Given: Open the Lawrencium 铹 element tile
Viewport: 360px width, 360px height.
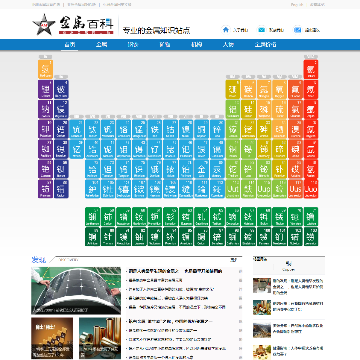Looking at the screenshot, I should click(x=311, y=236).
